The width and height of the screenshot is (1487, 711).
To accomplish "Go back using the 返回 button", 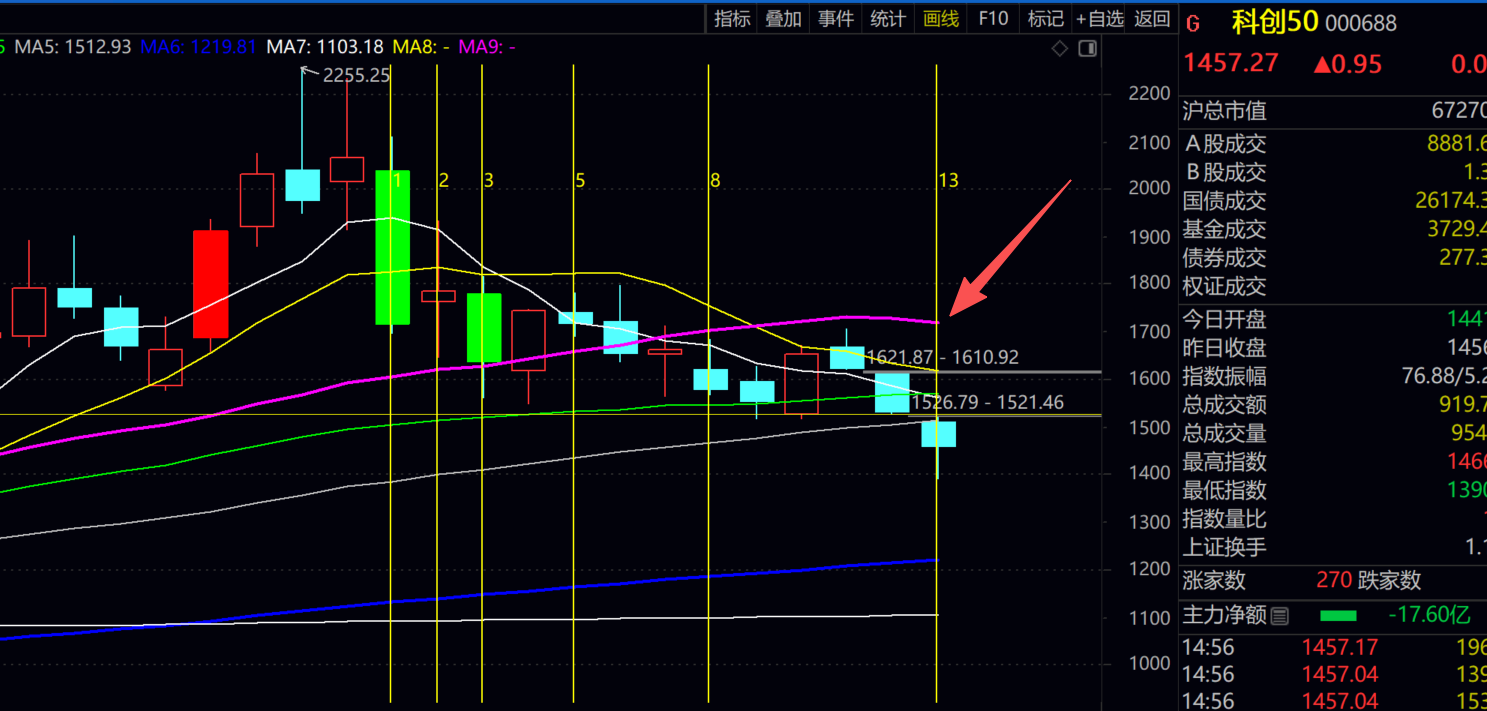I will 1153,18.
